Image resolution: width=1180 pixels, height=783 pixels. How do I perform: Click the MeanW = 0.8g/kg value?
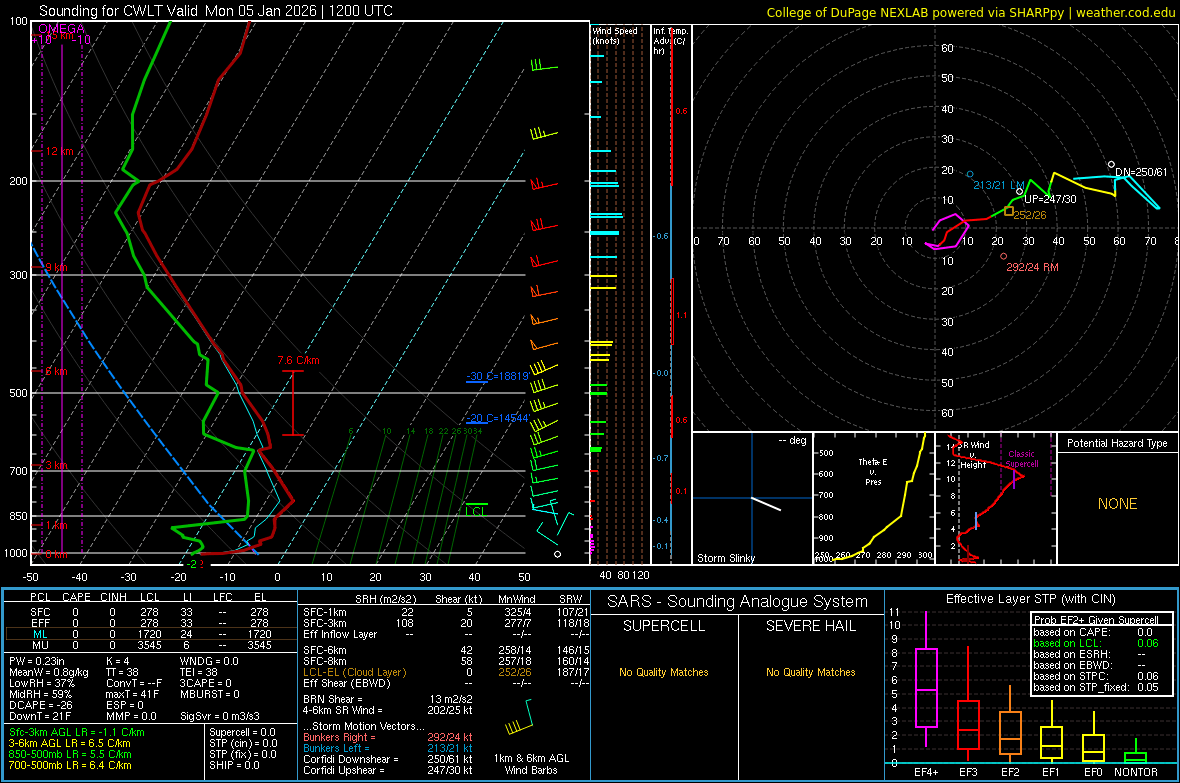pyautogui.click(x=49, y=672)
